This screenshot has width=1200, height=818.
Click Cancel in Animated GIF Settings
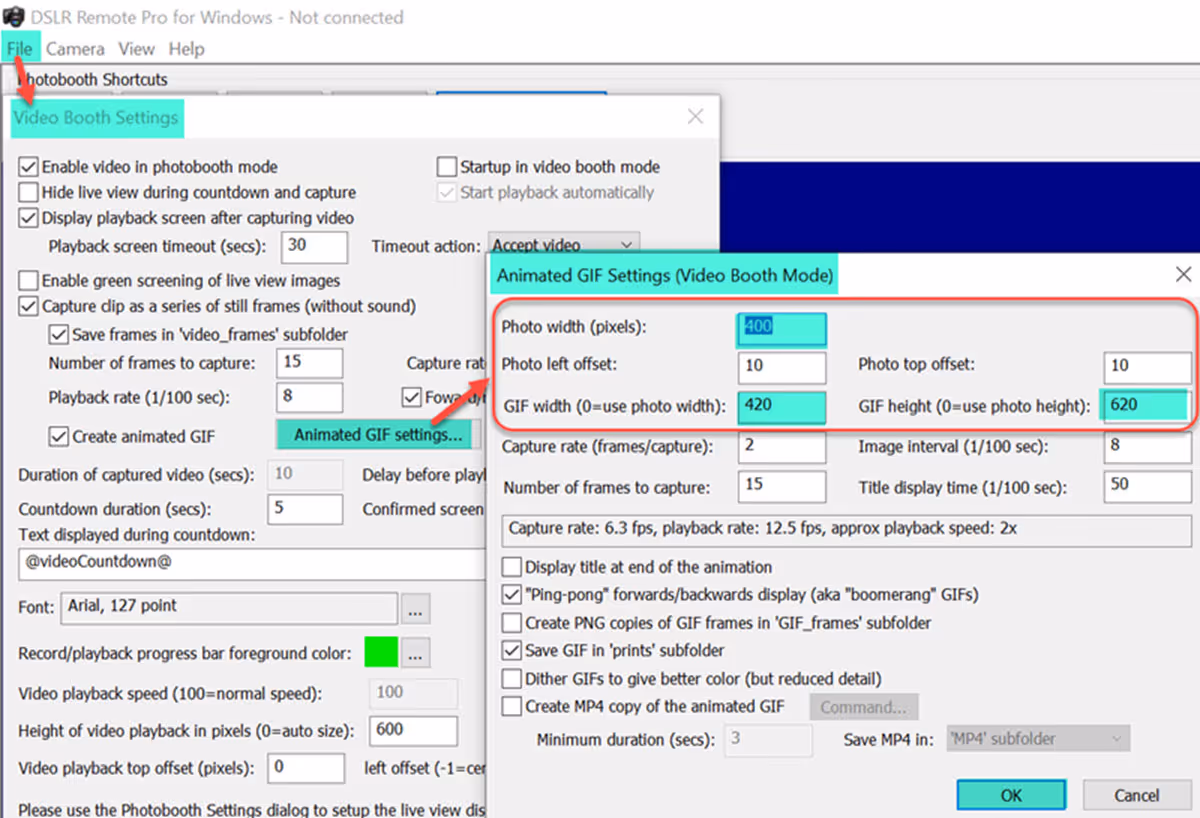(x=1137, y=796)
